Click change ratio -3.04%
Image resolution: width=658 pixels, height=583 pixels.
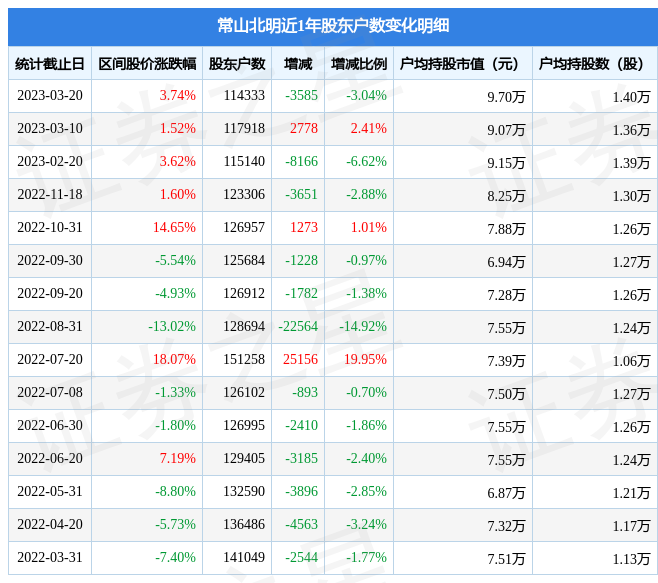(x=366, y=95)
